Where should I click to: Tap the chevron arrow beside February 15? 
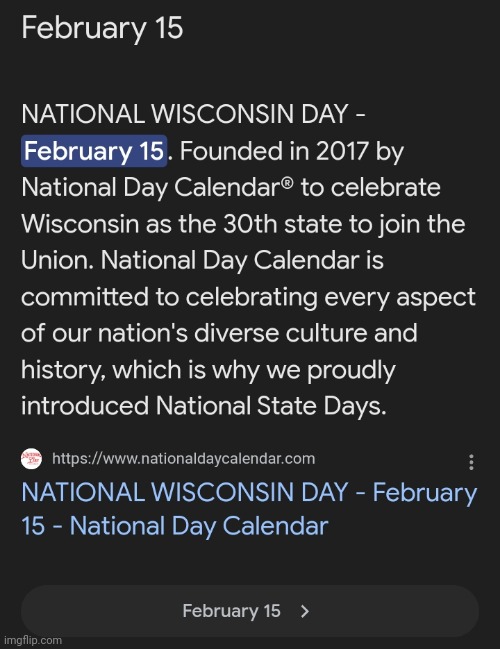pos(305,611)
